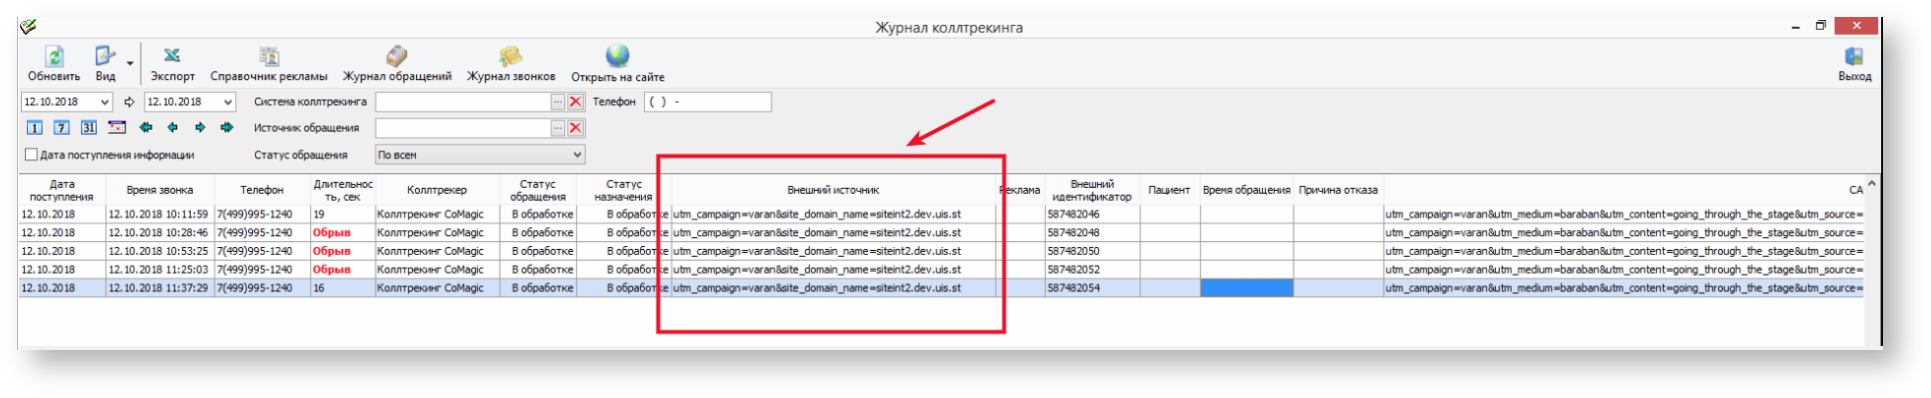Image resolution: width=1931 pixels, height=398 pixels.
Task: Minimize the Журнал коллтрекинга window
Action: pyautogui.click(x=1795, y=26)
